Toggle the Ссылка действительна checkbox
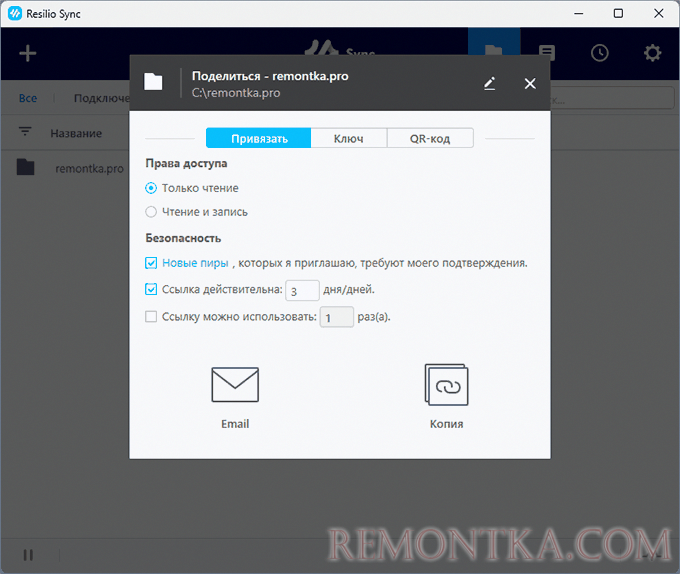Image resolution: width=680 pixels, height=574 pixels. (x=151, y=289)
